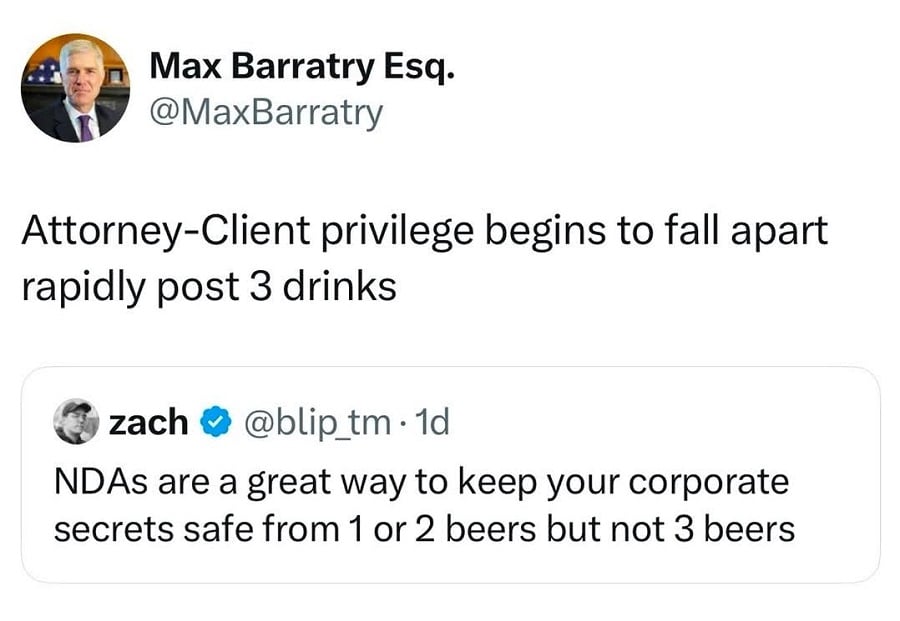Open the quoted tweet from zach
Screen dimensions: 900x621
coord(450,470)
